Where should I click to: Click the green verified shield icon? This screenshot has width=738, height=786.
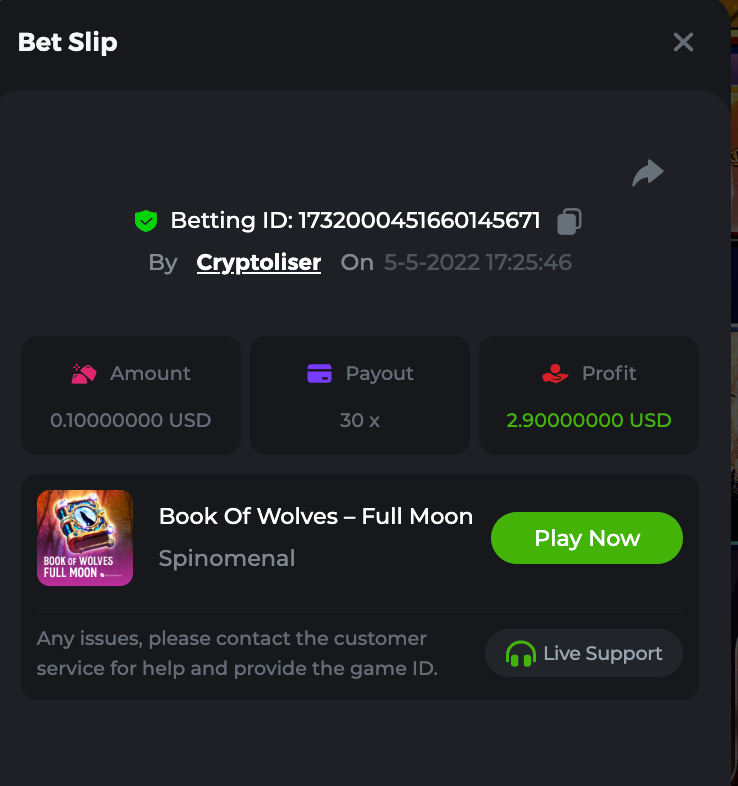146,221
